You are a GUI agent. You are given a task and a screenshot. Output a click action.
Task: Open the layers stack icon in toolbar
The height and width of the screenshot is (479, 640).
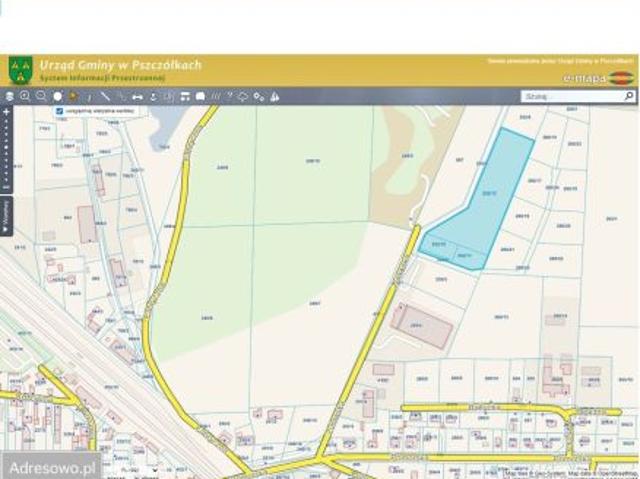tap(9, 96)
